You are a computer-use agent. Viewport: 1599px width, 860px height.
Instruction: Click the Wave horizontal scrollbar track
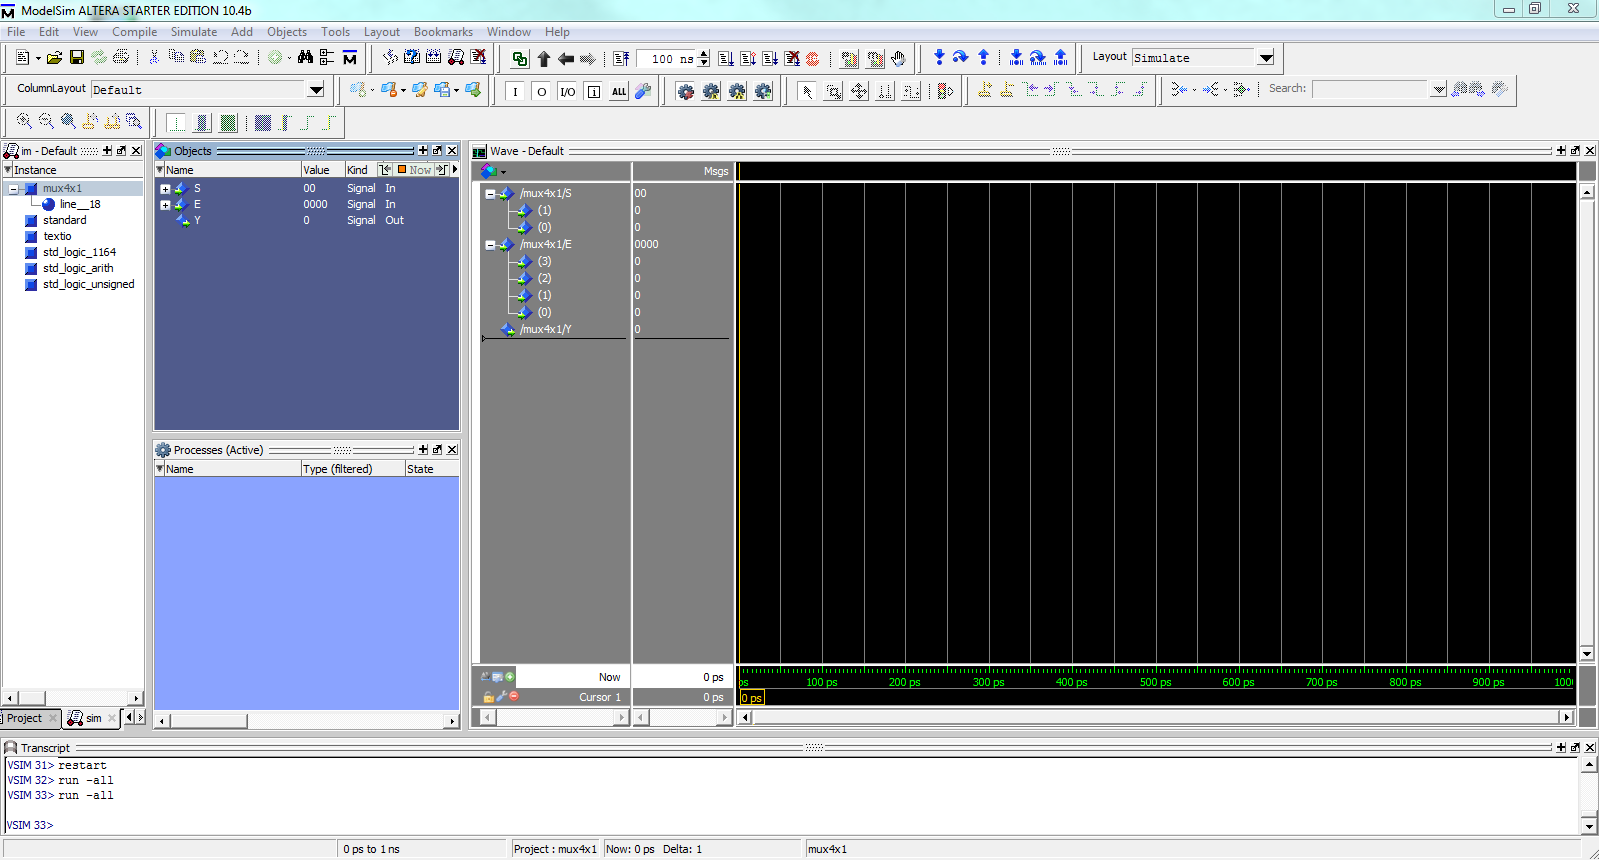tap(1155, 717)
